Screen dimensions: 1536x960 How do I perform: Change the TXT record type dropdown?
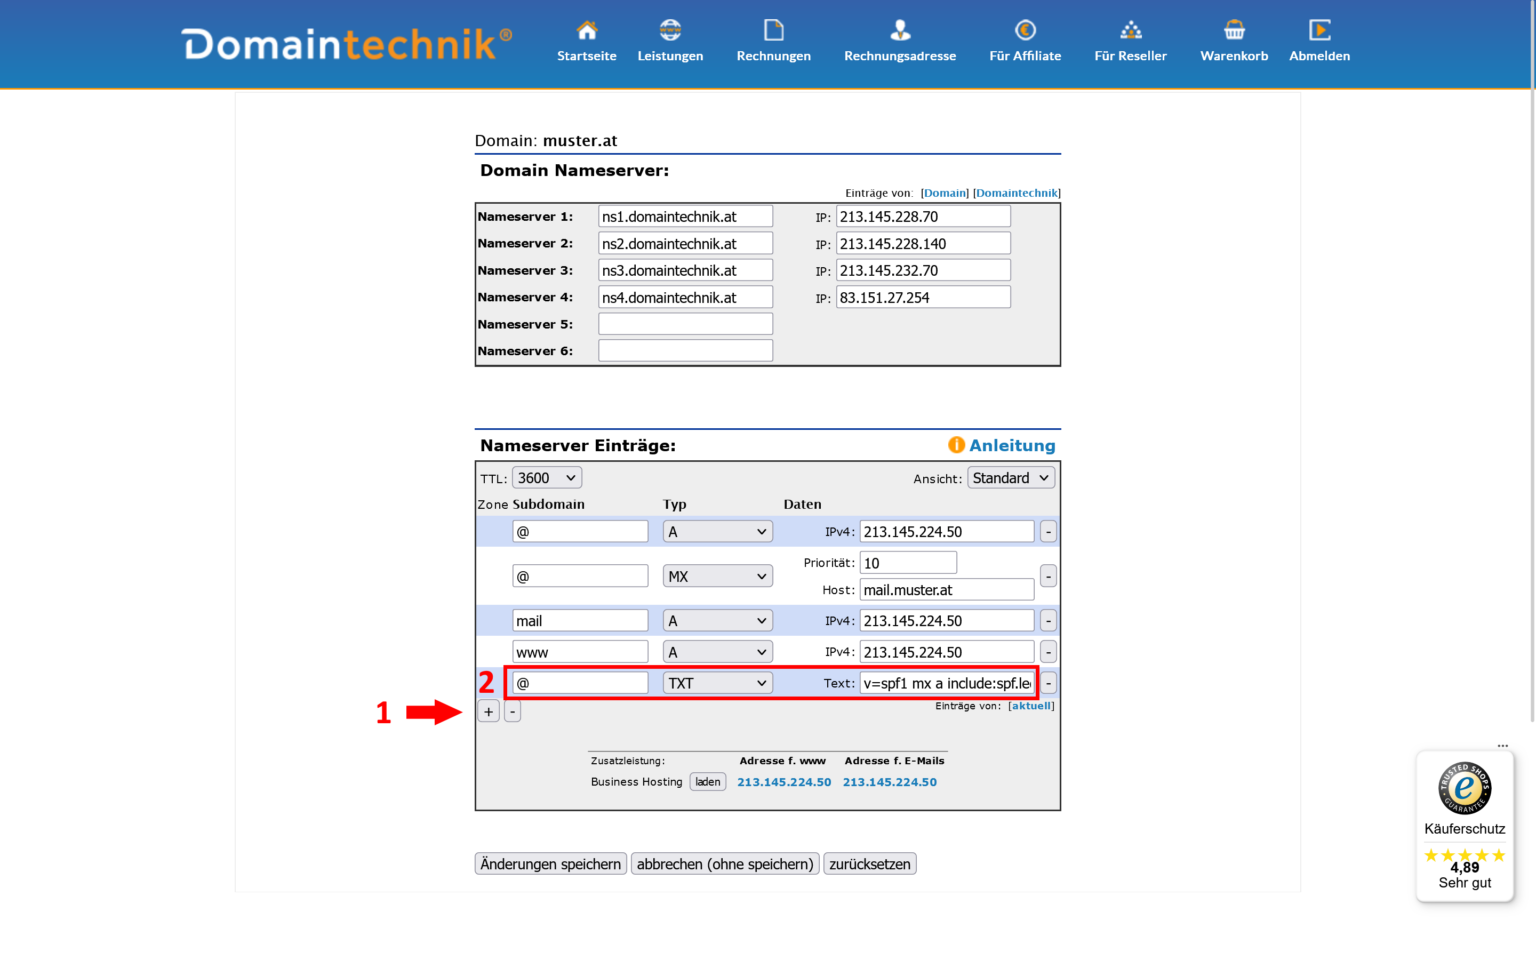(x=717, y=683)
